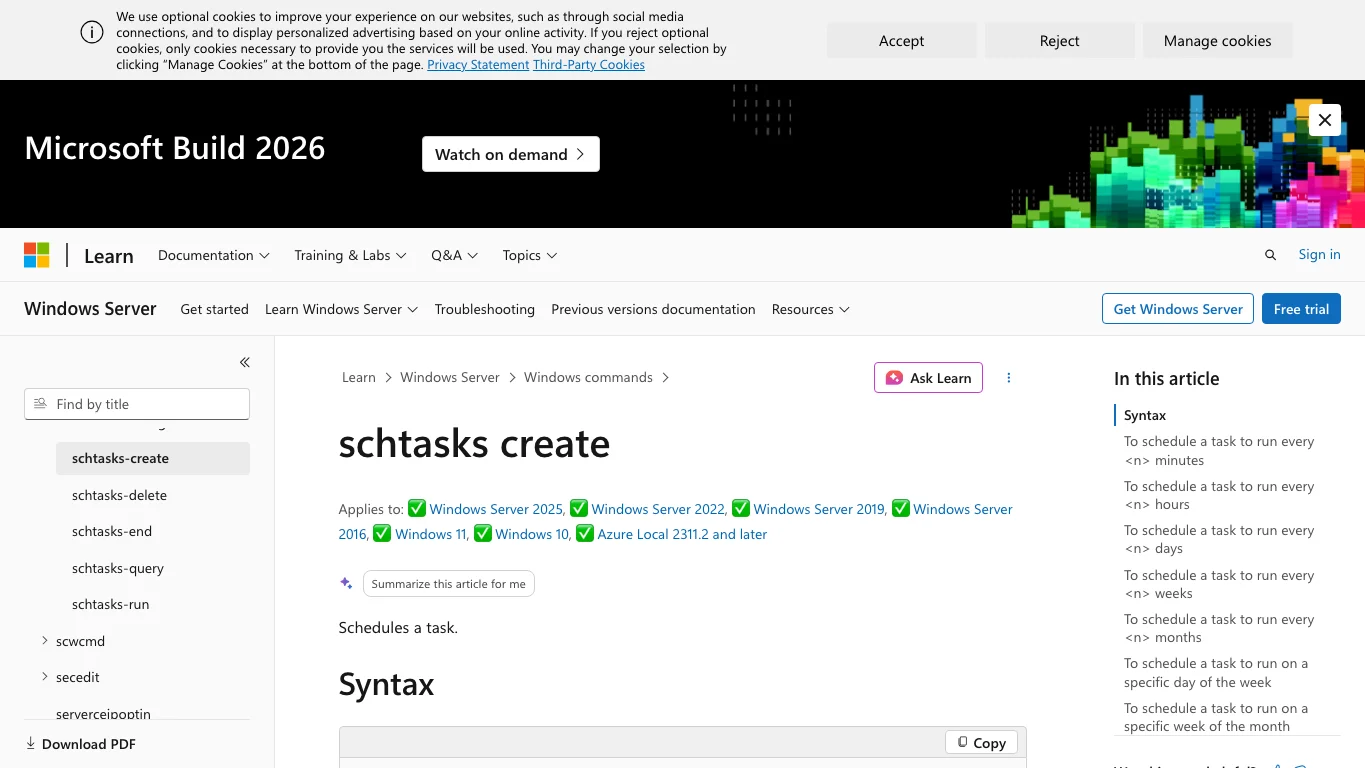The width and height of the screenshot is (1365, 768).
Task: Jump to run every <n> days section
Action: 1219,539
